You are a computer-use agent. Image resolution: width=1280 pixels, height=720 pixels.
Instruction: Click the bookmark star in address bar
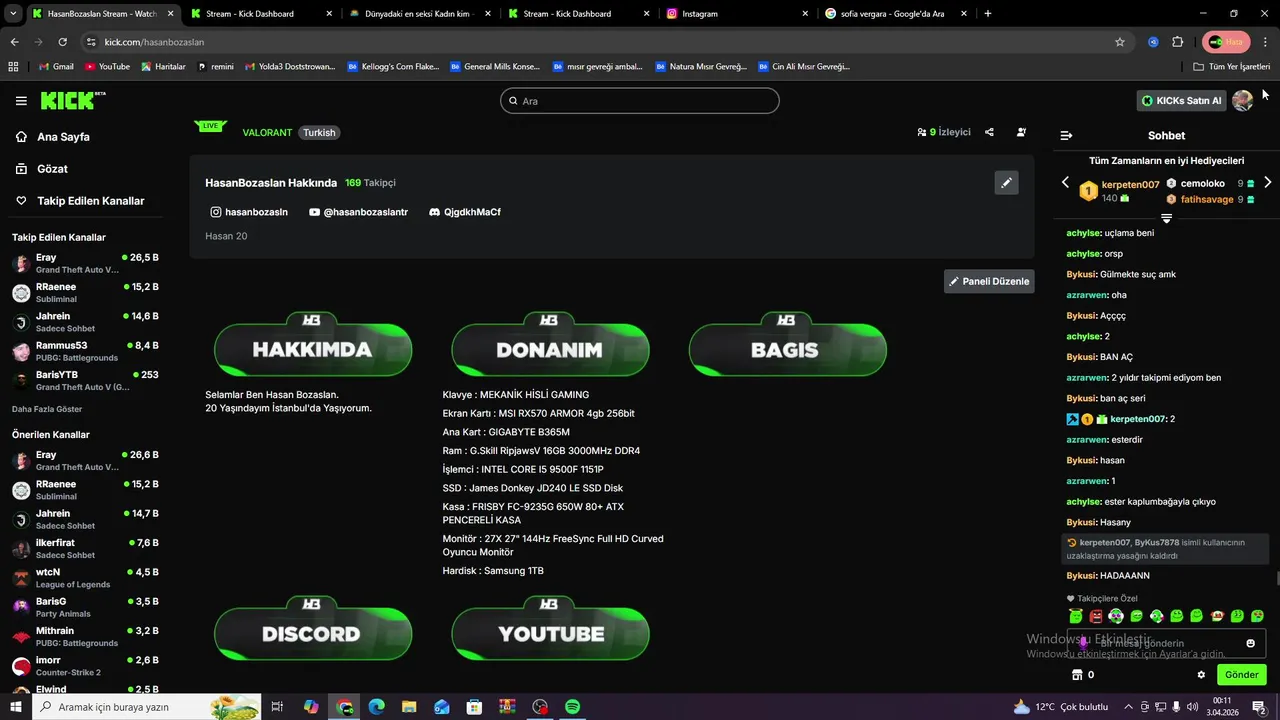click(1120, 42)
